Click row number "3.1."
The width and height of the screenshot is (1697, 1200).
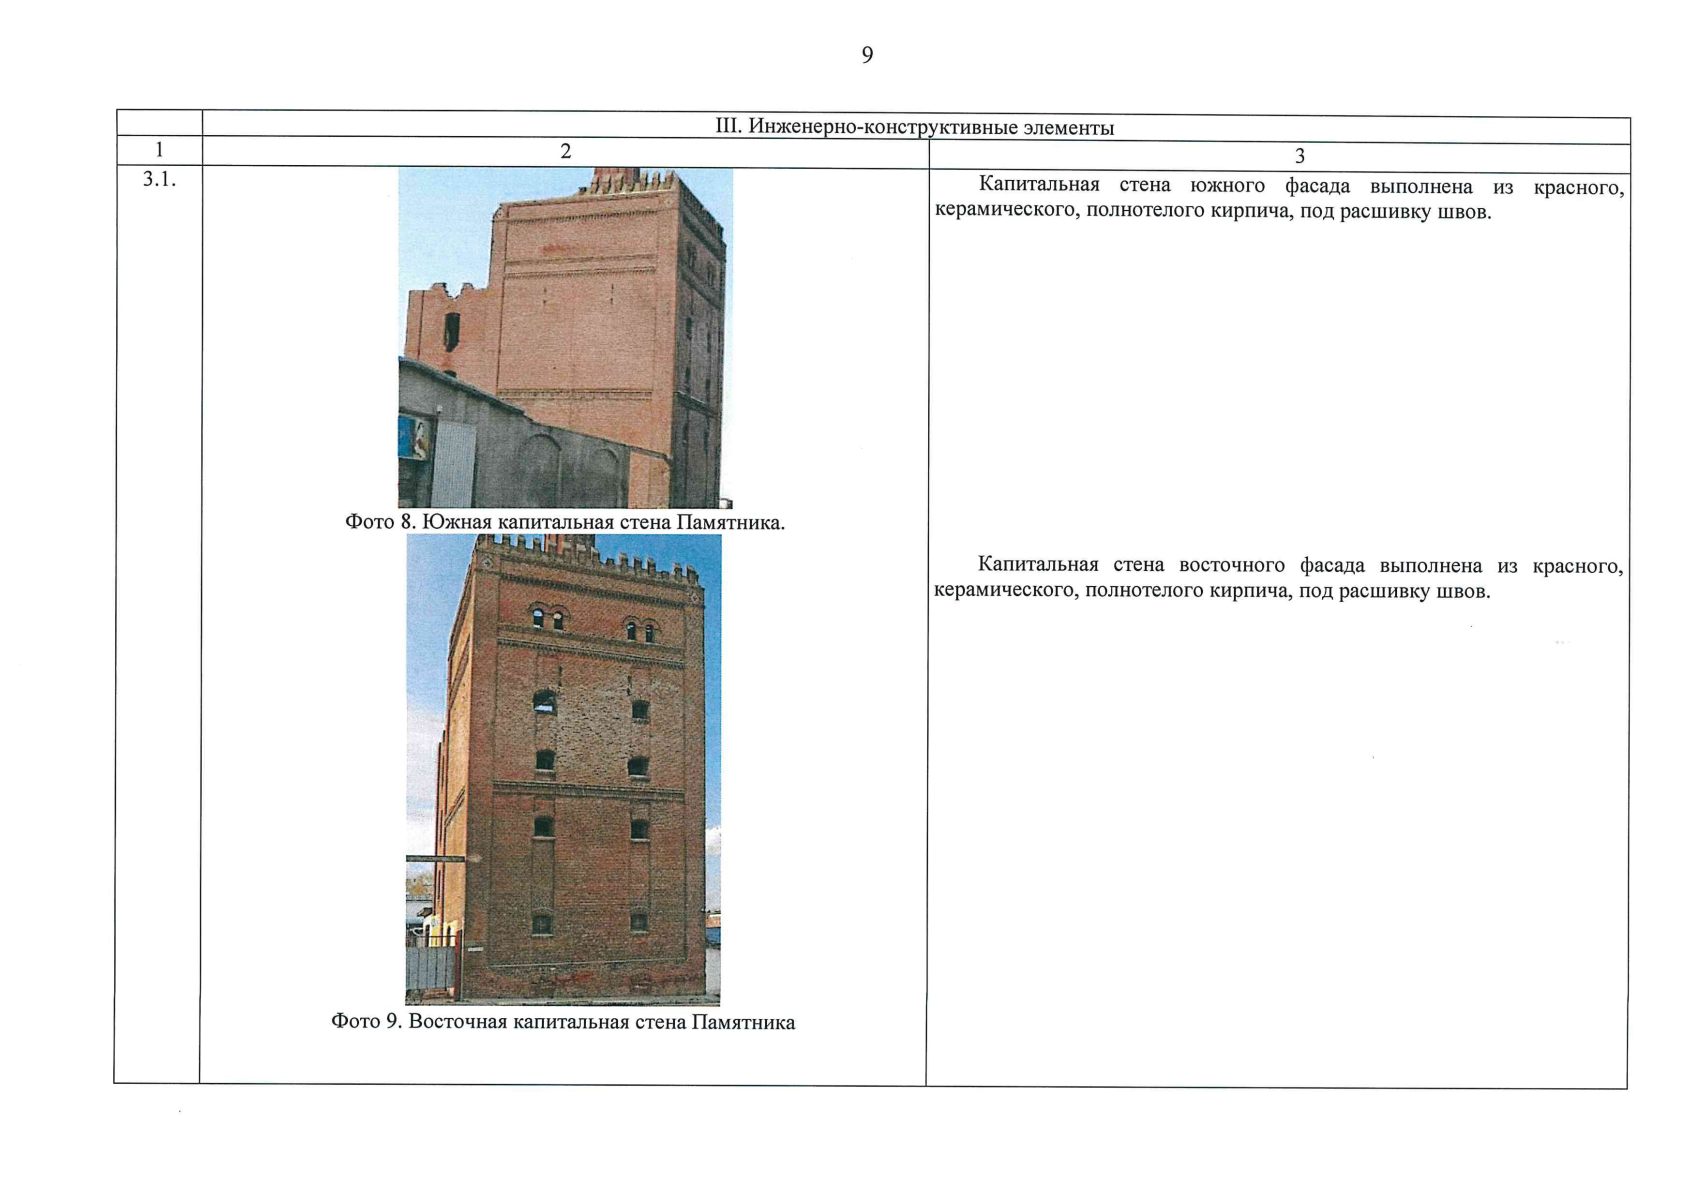coord(159,180)
